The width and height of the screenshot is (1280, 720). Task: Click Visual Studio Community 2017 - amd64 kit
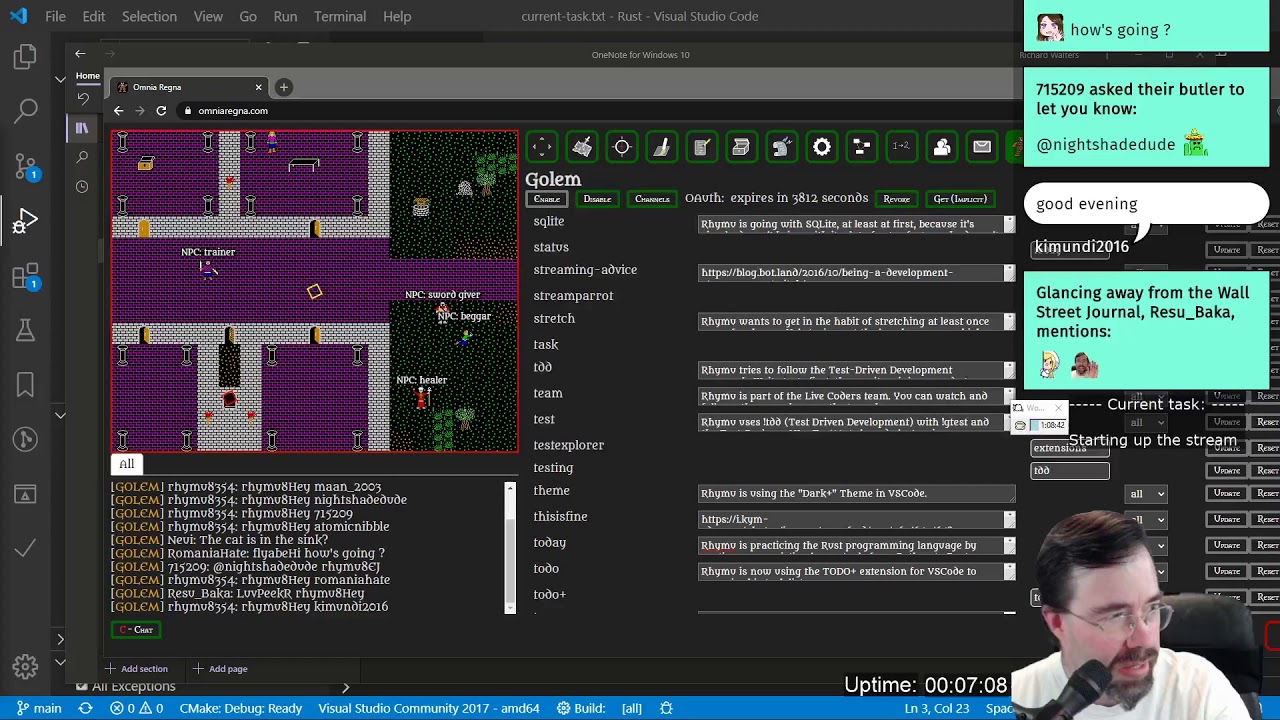(429, 708)
